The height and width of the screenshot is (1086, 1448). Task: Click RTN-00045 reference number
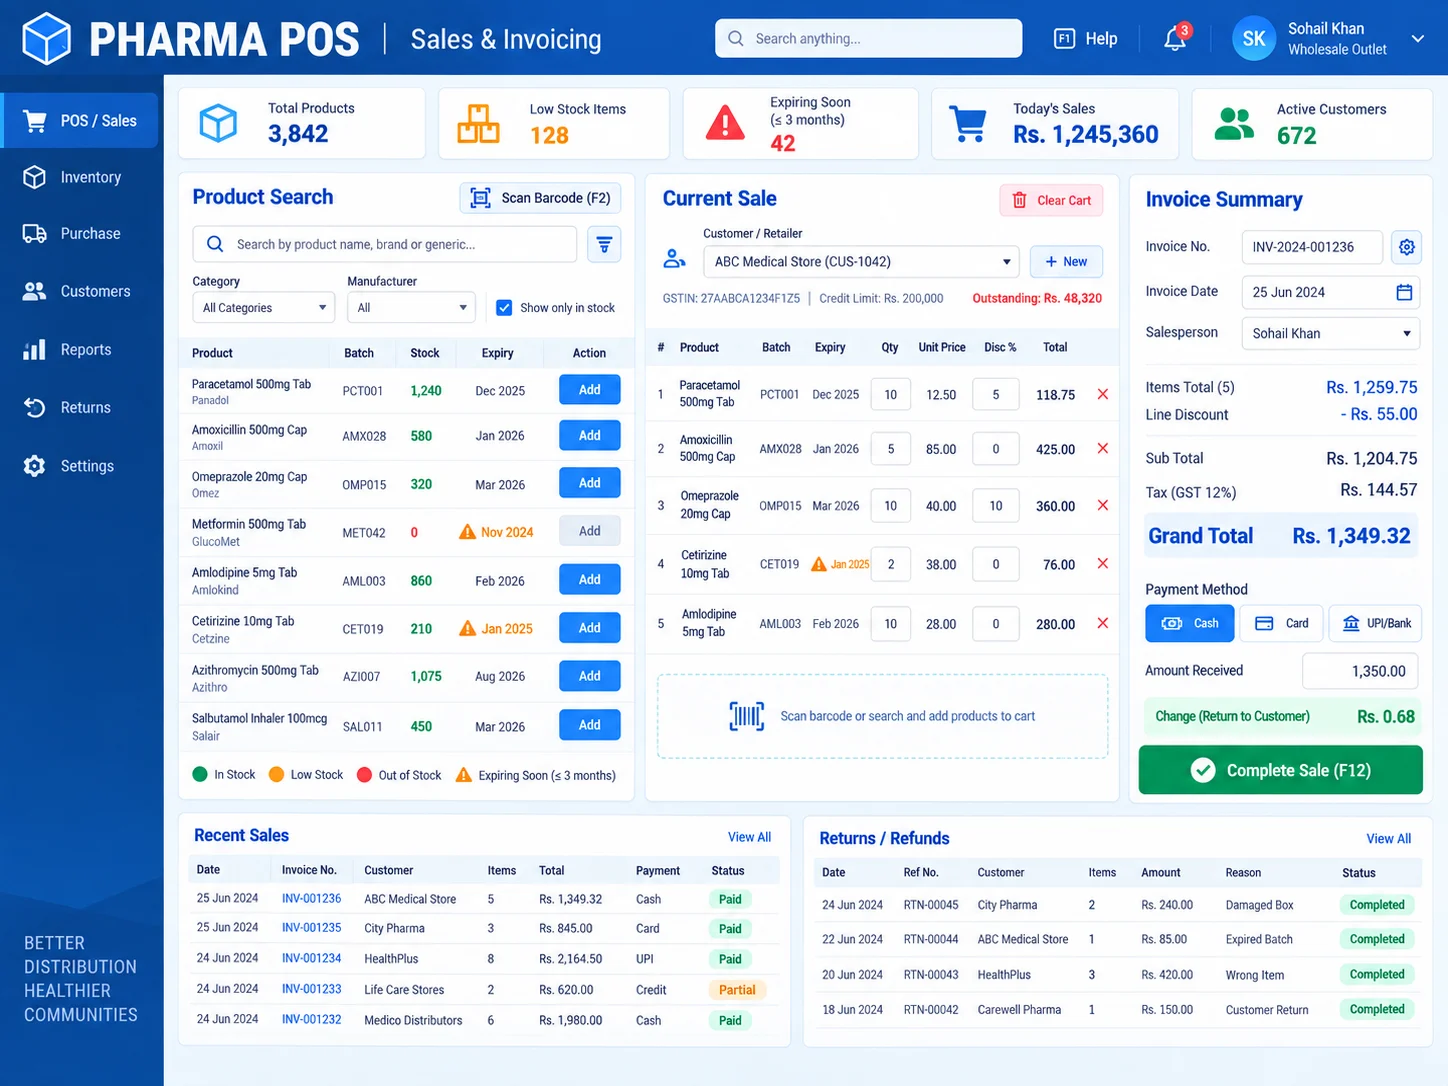pyautogui.click(x=931, y=905)
